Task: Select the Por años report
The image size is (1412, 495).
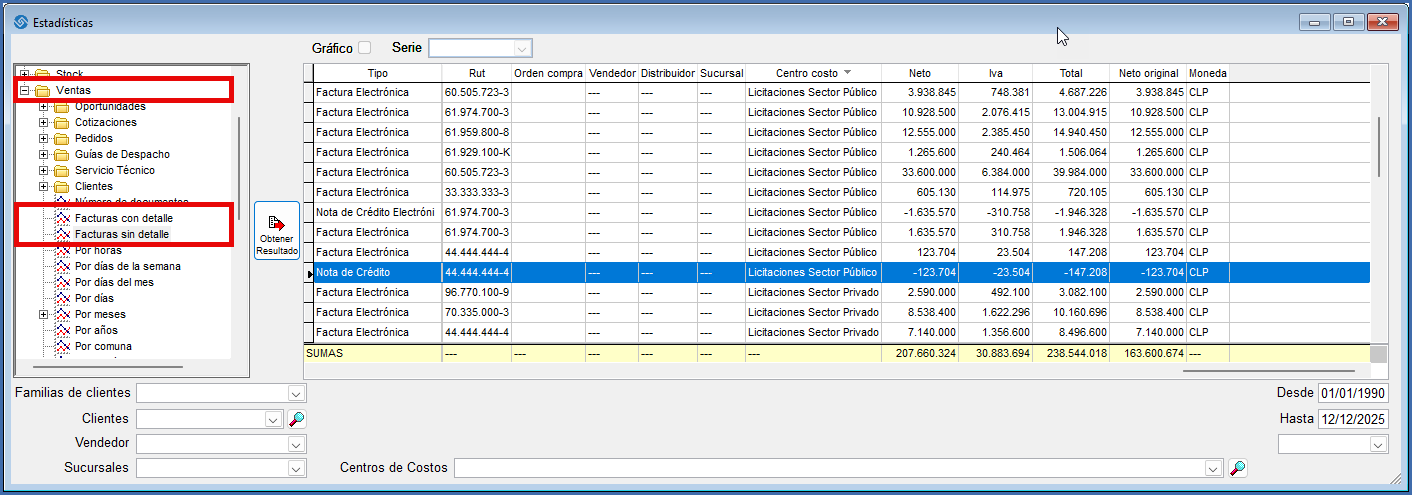Action: pyautogui.click(x=96, y=330)
